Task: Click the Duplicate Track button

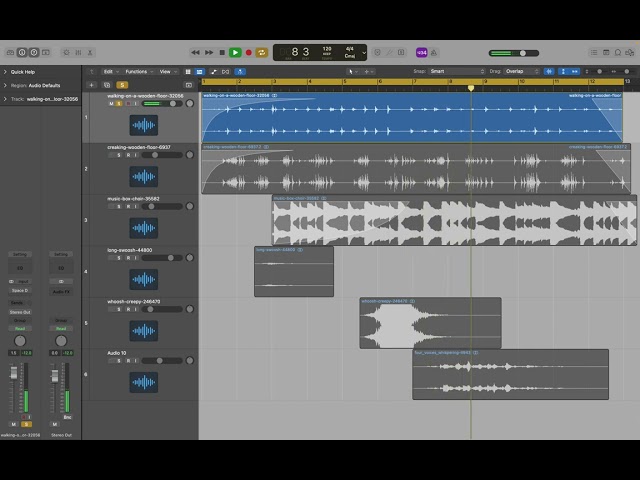Action: (x=107, y=85)
